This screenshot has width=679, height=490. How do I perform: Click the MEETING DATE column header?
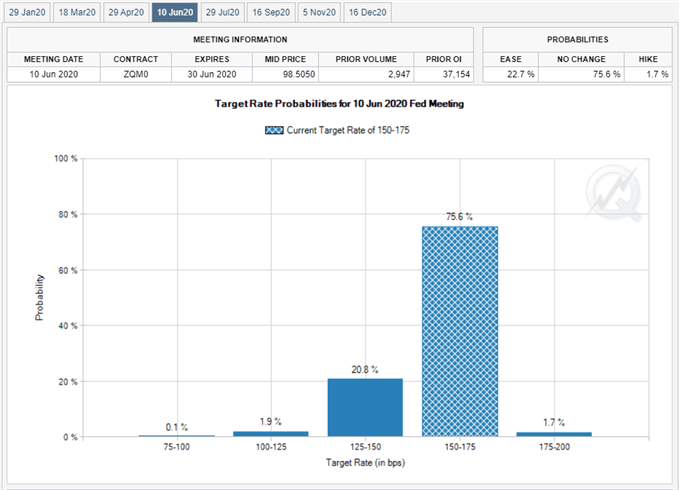tap(54, 59)
